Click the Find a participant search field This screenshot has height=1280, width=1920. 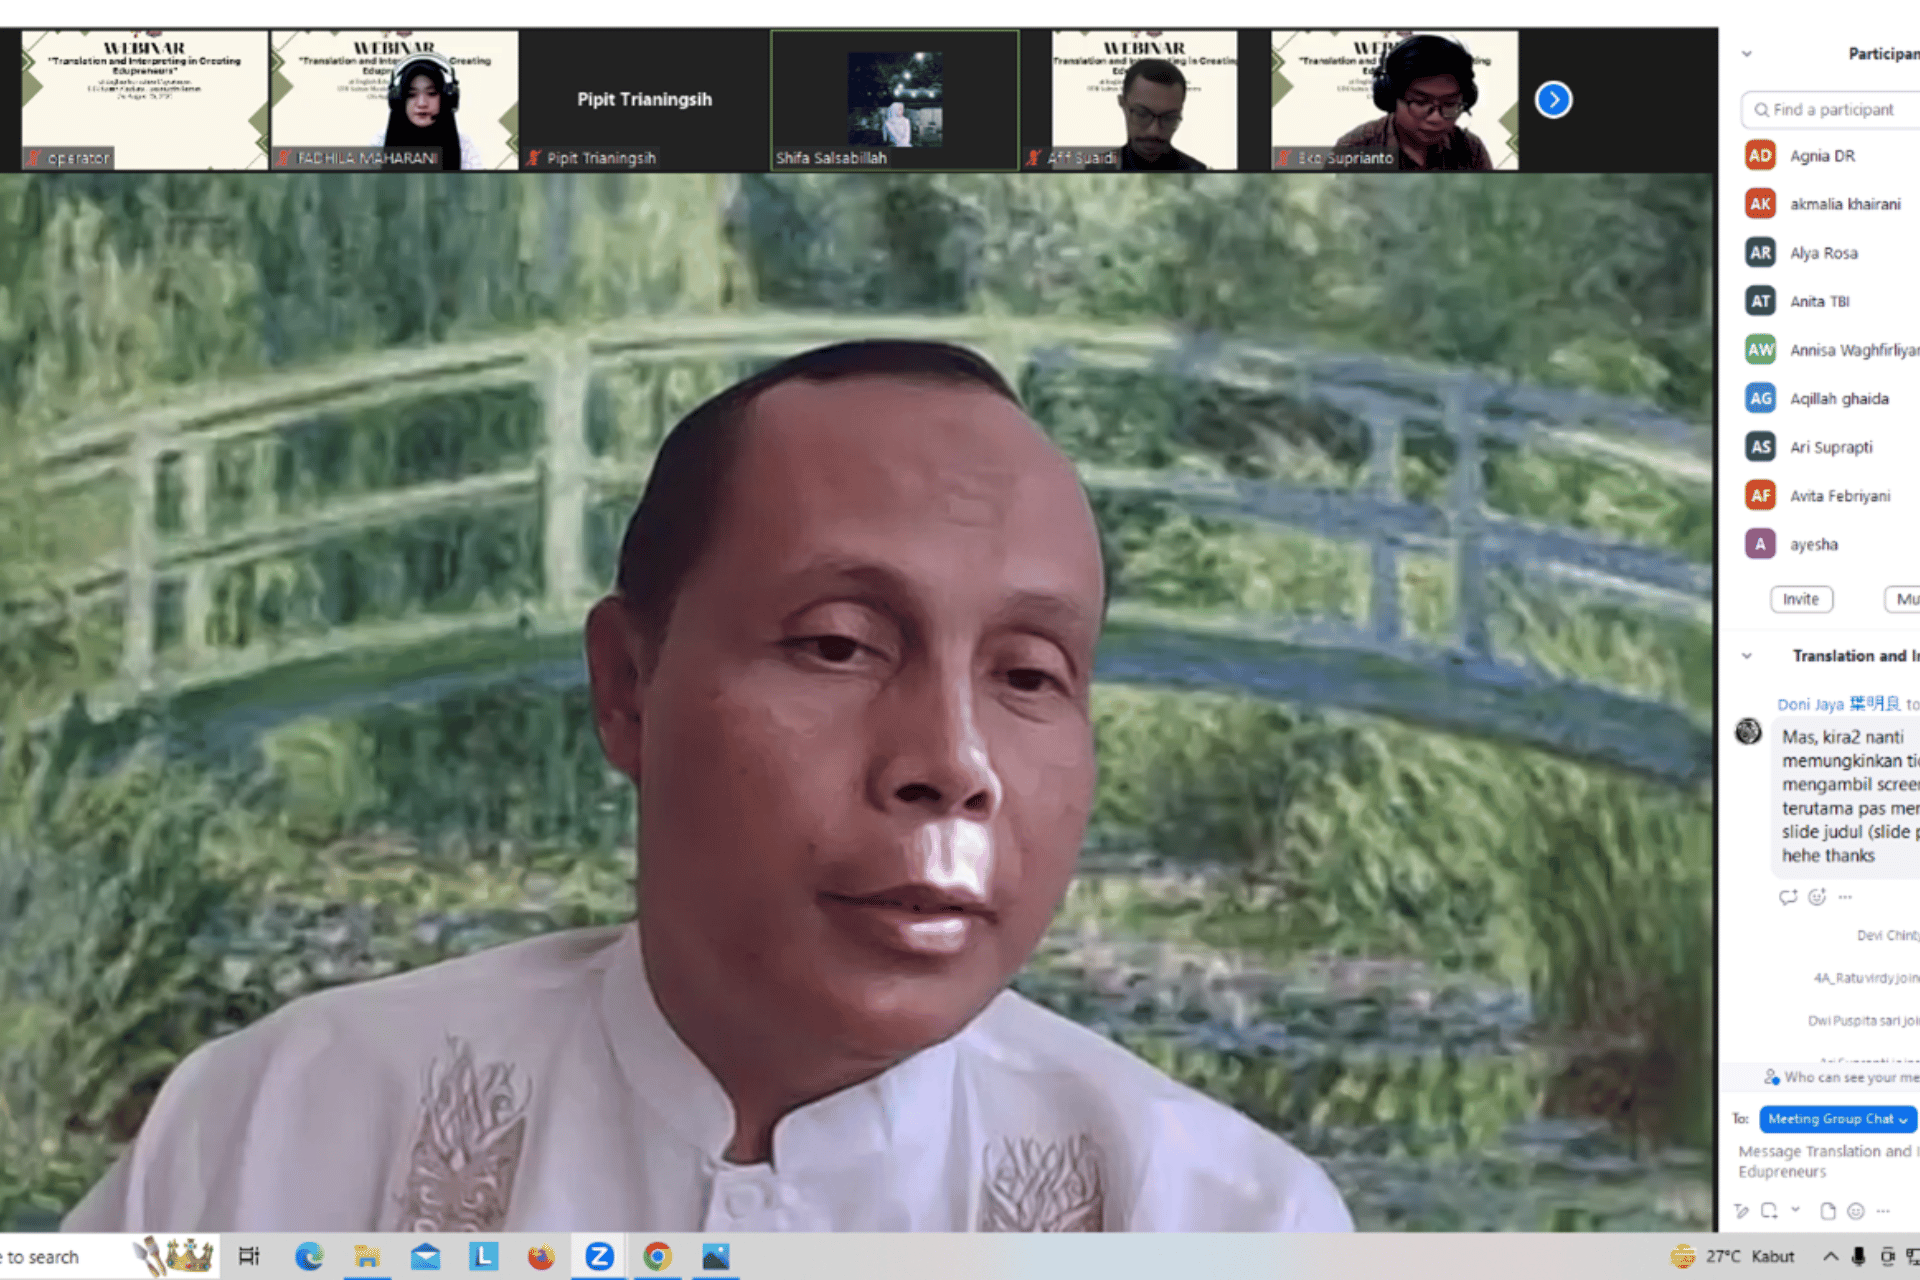tap(1832, 109)
